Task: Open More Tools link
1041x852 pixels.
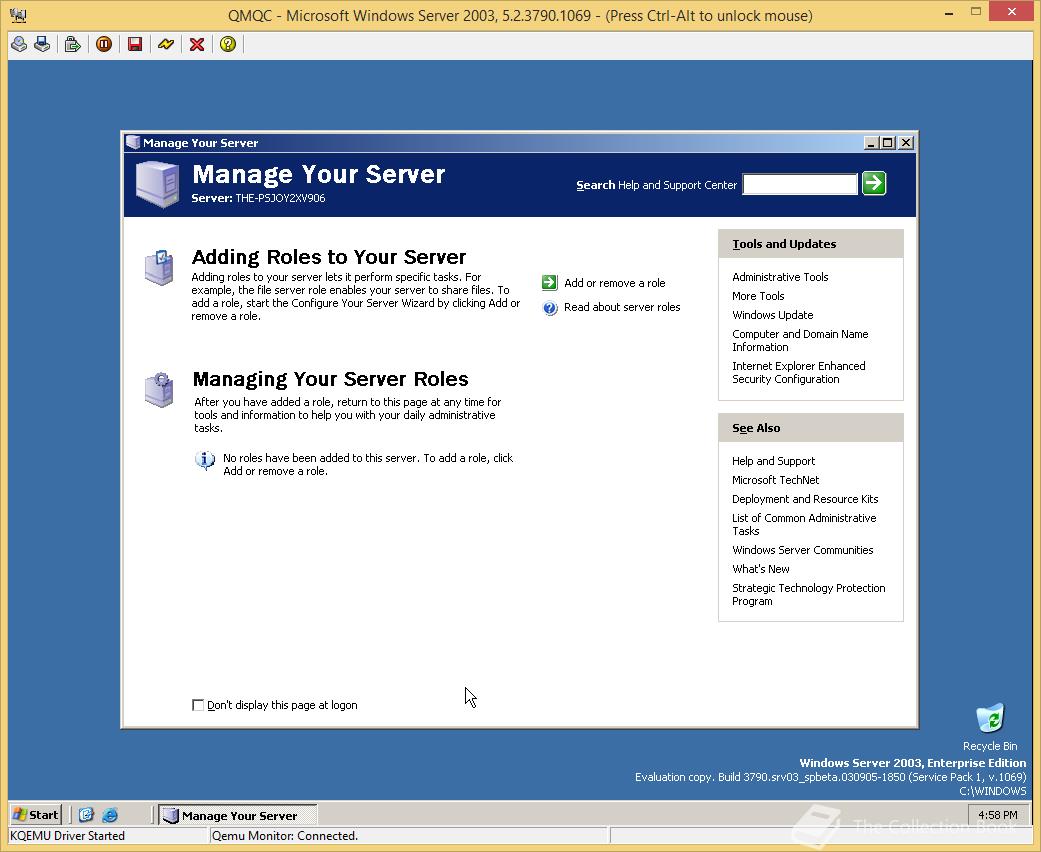Action: [758, 296]
